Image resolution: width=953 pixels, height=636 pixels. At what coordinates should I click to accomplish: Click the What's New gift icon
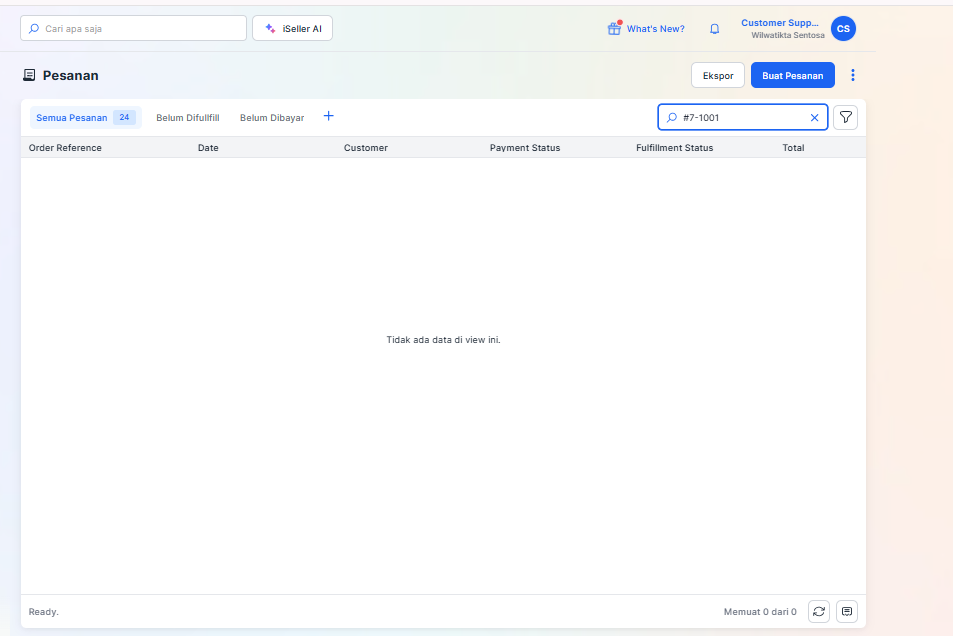pos(614,29)
